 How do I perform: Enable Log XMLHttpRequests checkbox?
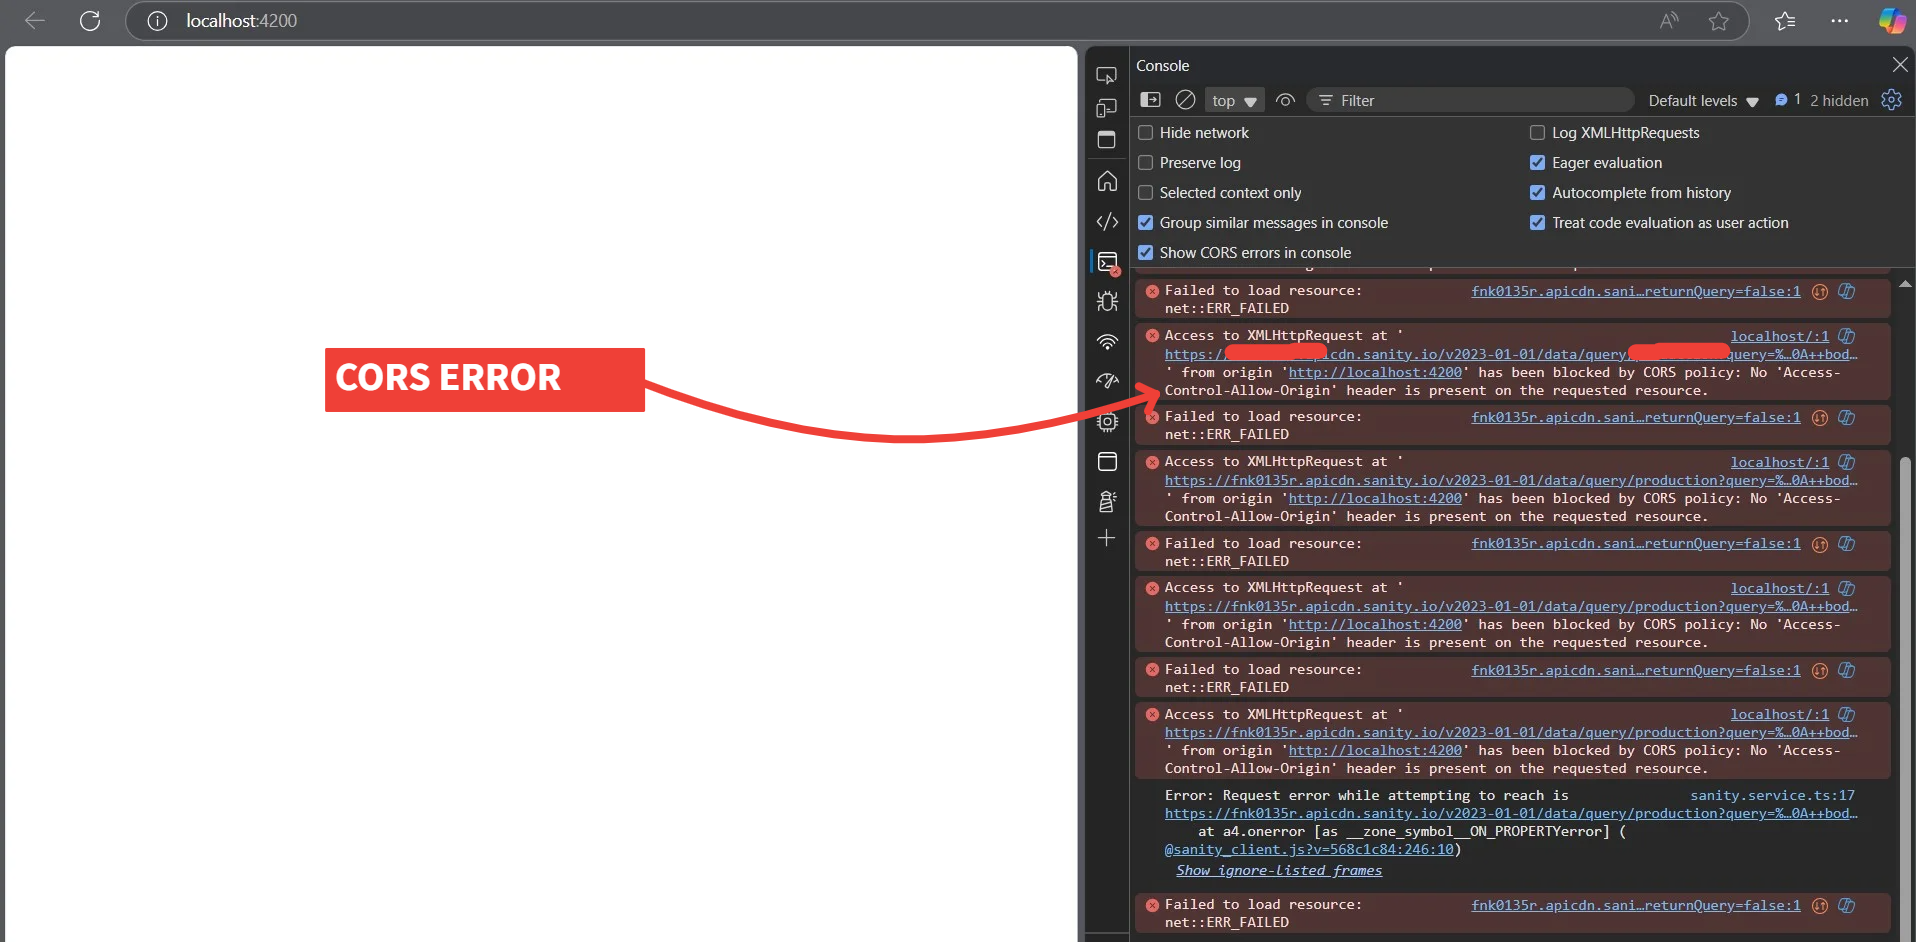1538,132
